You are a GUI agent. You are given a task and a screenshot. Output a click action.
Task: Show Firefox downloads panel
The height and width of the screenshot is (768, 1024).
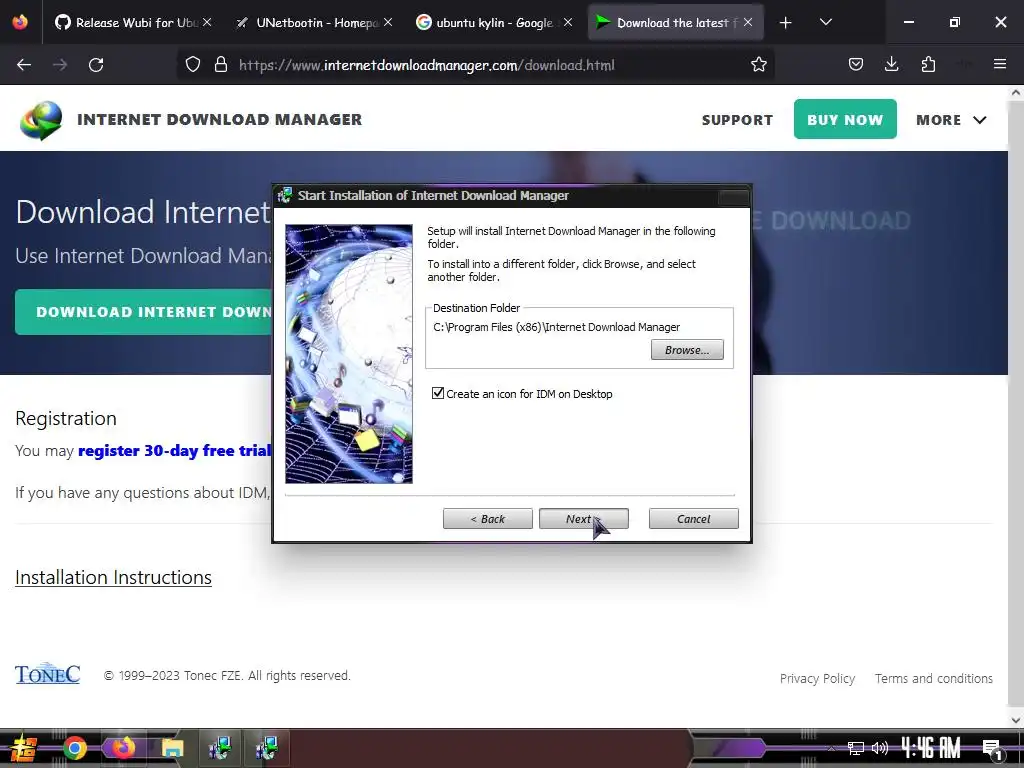pyautogui.click(x=891, y=65)
